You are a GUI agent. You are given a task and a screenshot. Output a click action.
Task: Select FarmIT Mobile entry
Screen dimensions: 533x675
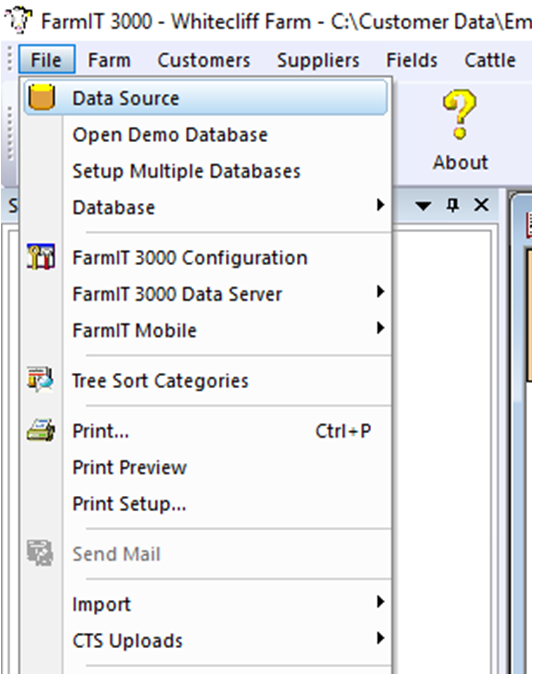(206, 330)
